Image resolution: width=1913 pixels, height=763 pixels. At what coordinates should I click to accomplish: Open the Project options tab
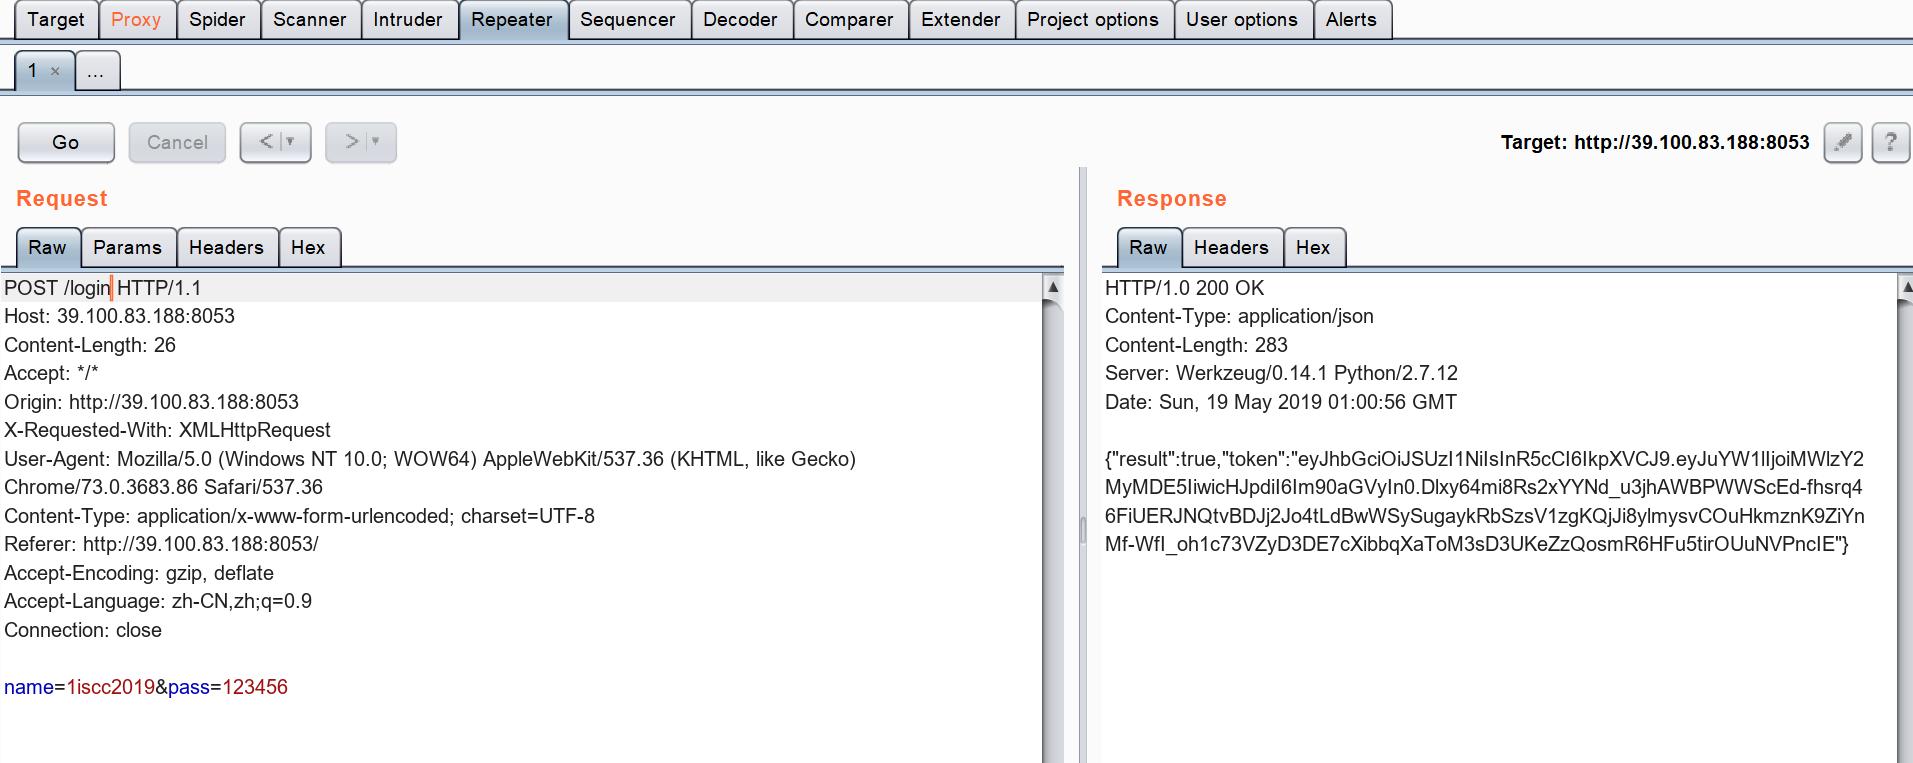click(1093, 20)
